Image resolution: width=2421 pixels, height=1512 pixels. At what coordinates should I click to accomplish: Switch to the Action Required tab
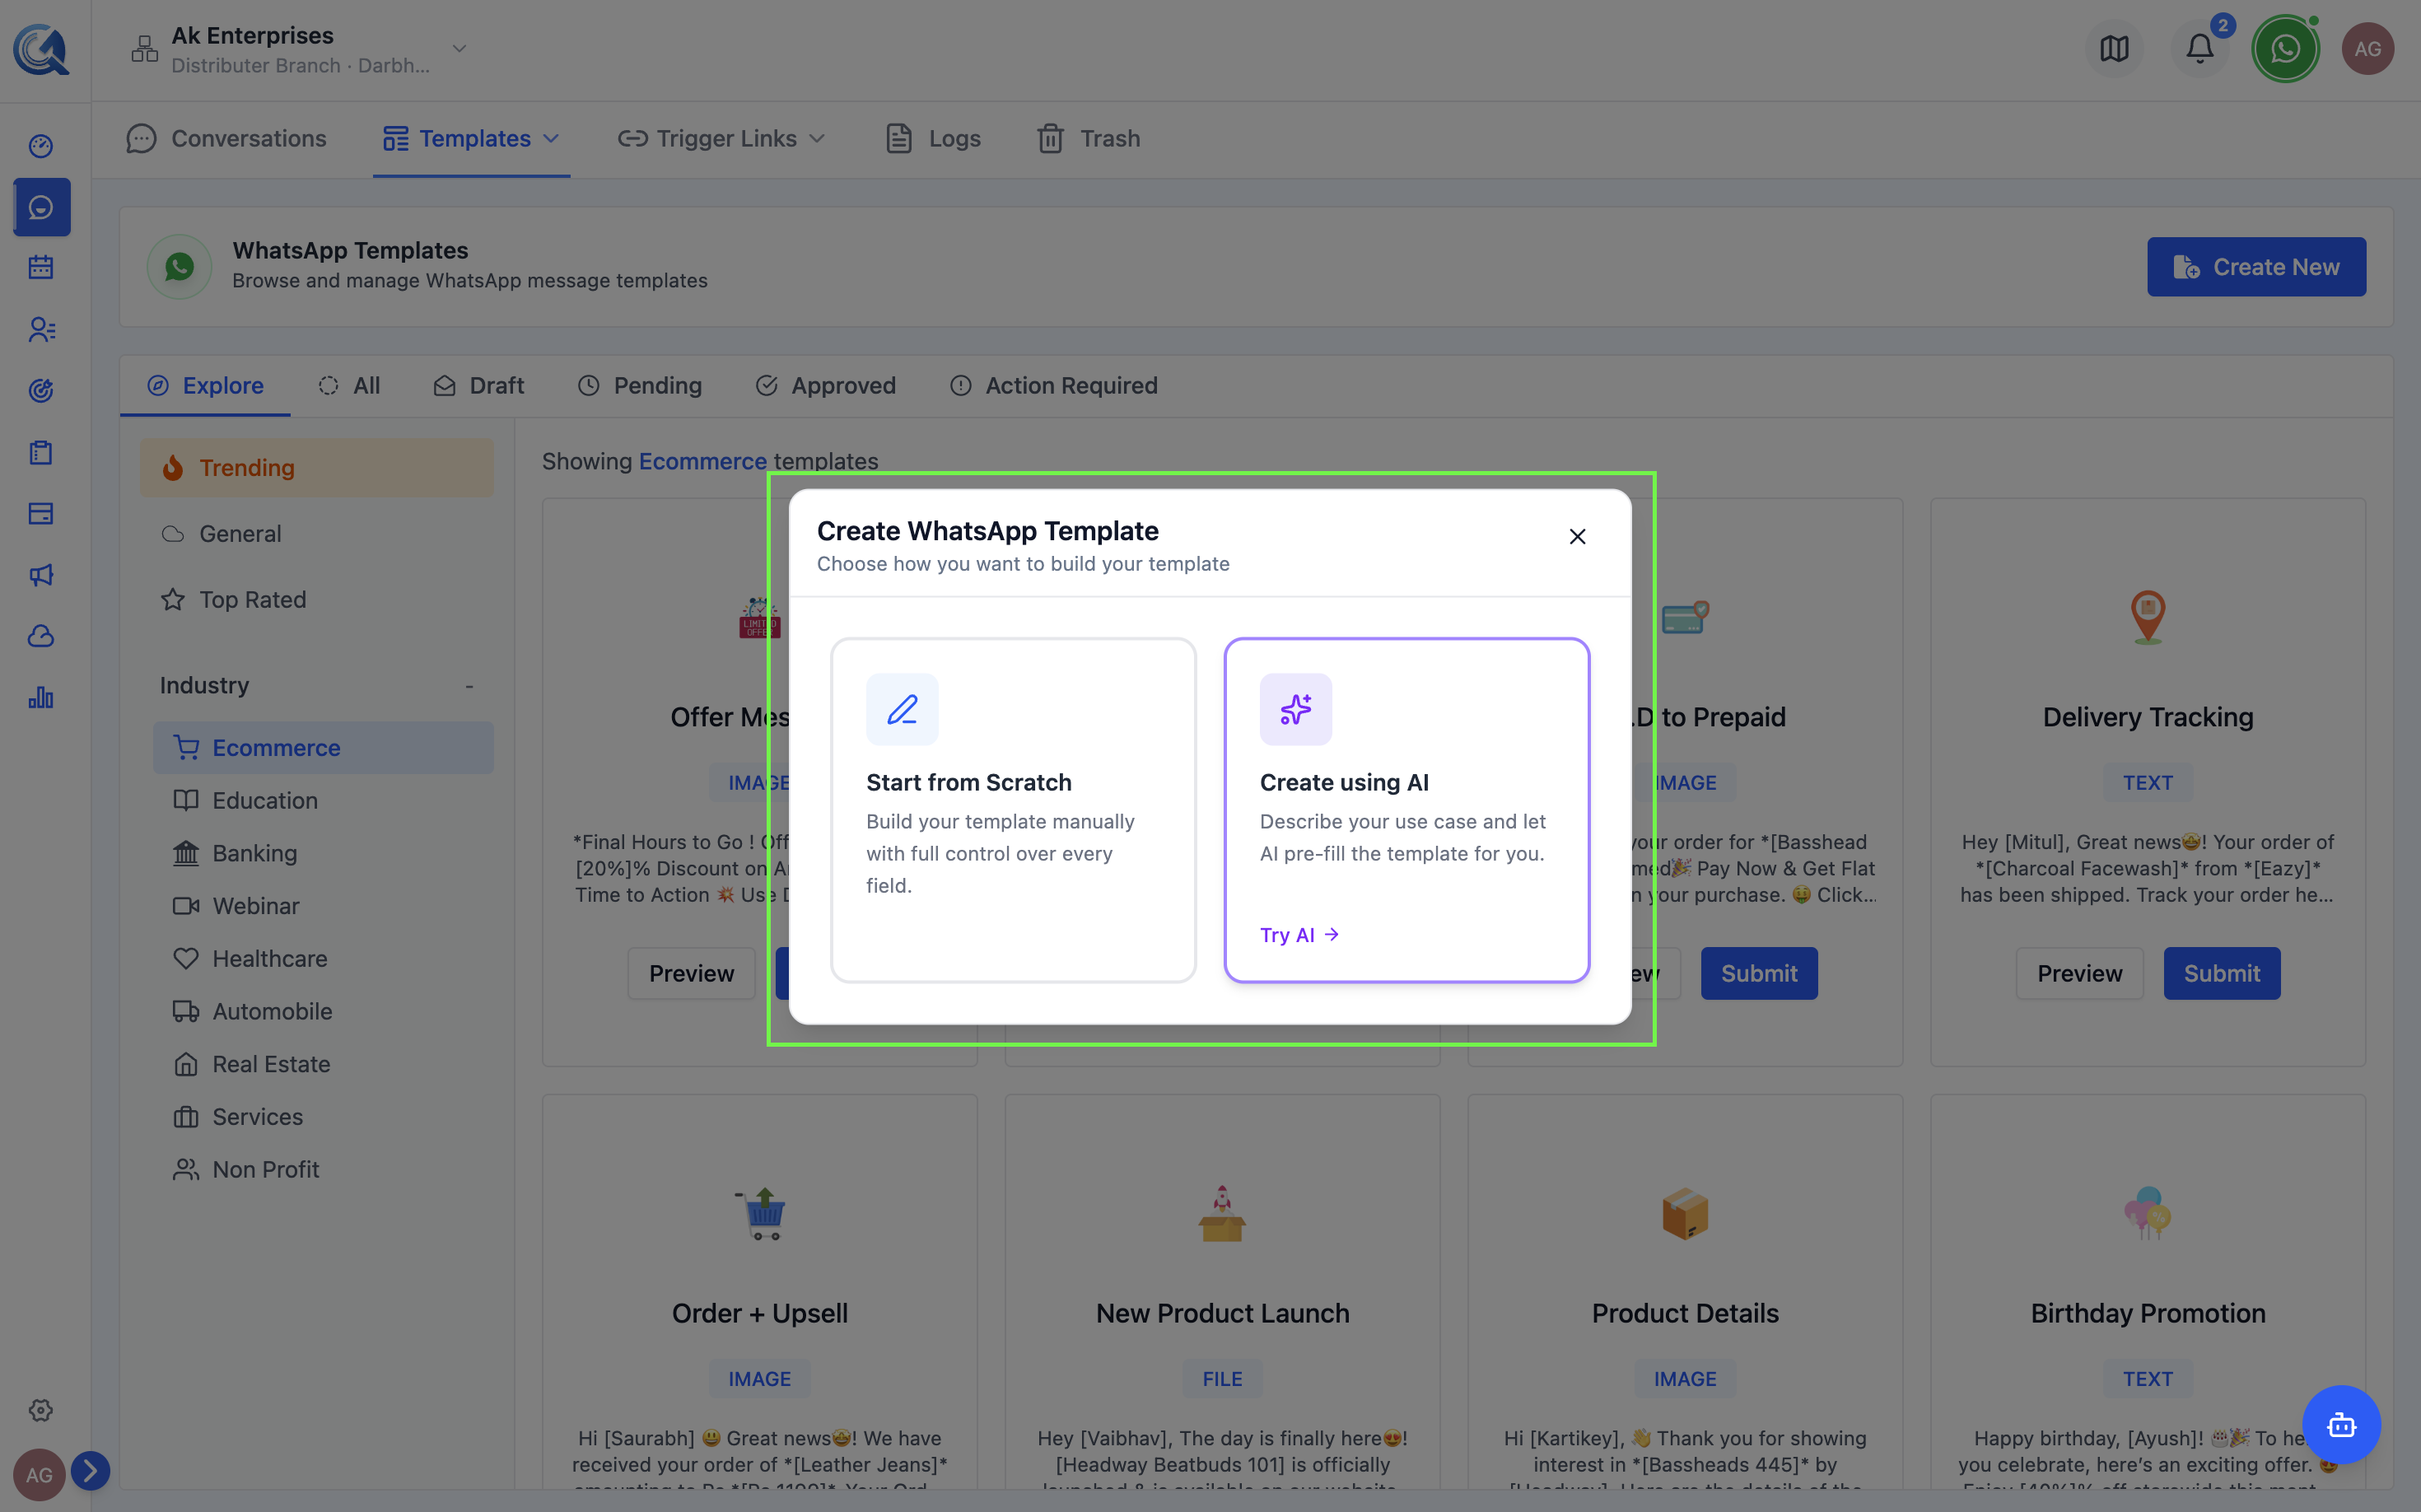coord(1054,385)
